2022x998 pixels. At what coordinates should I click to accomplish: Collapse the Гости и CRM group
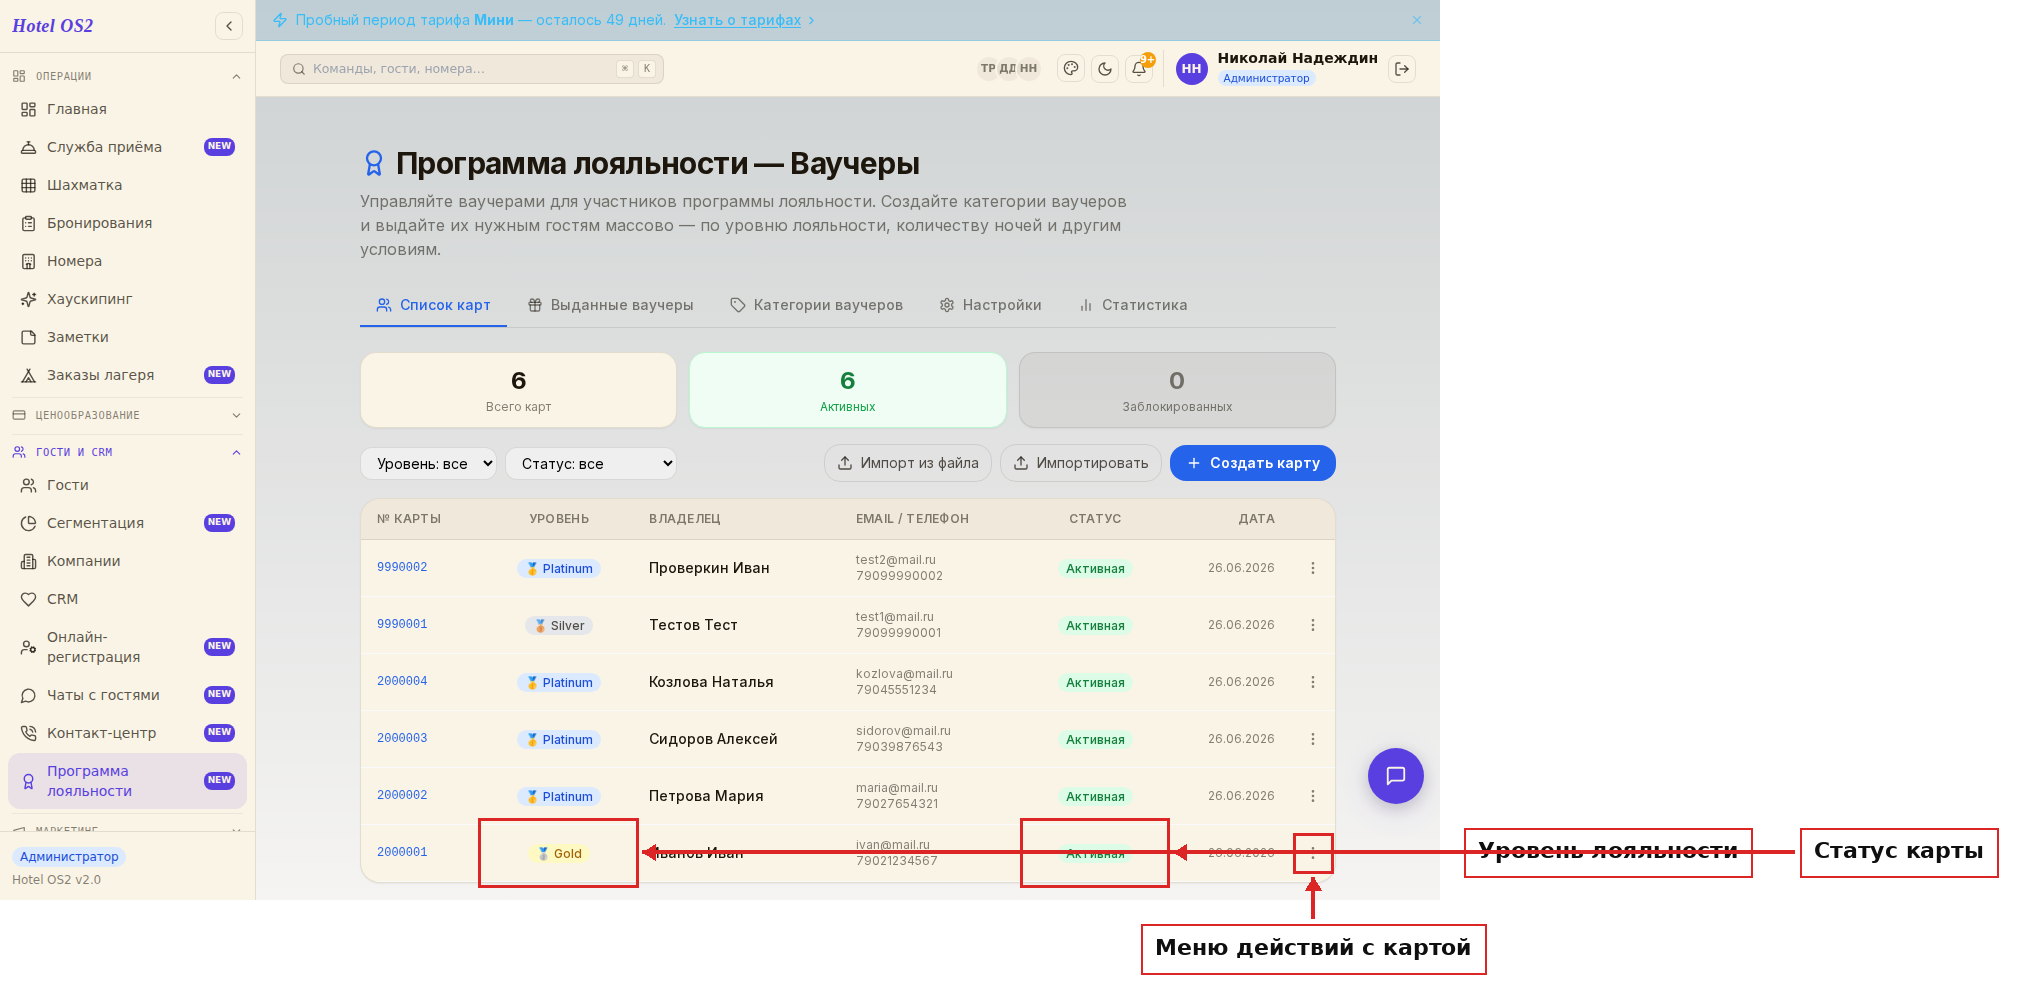coord(127,452)
